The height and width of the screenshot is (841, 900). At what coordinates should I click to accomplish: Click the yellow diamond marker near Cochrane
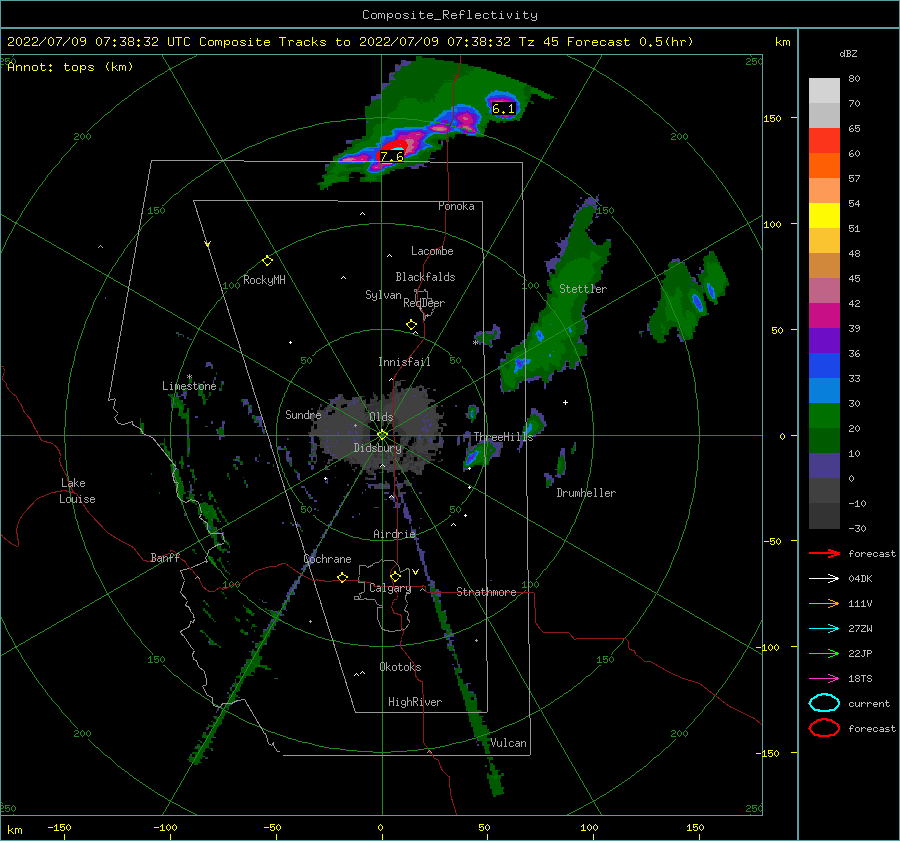point(342,577)
